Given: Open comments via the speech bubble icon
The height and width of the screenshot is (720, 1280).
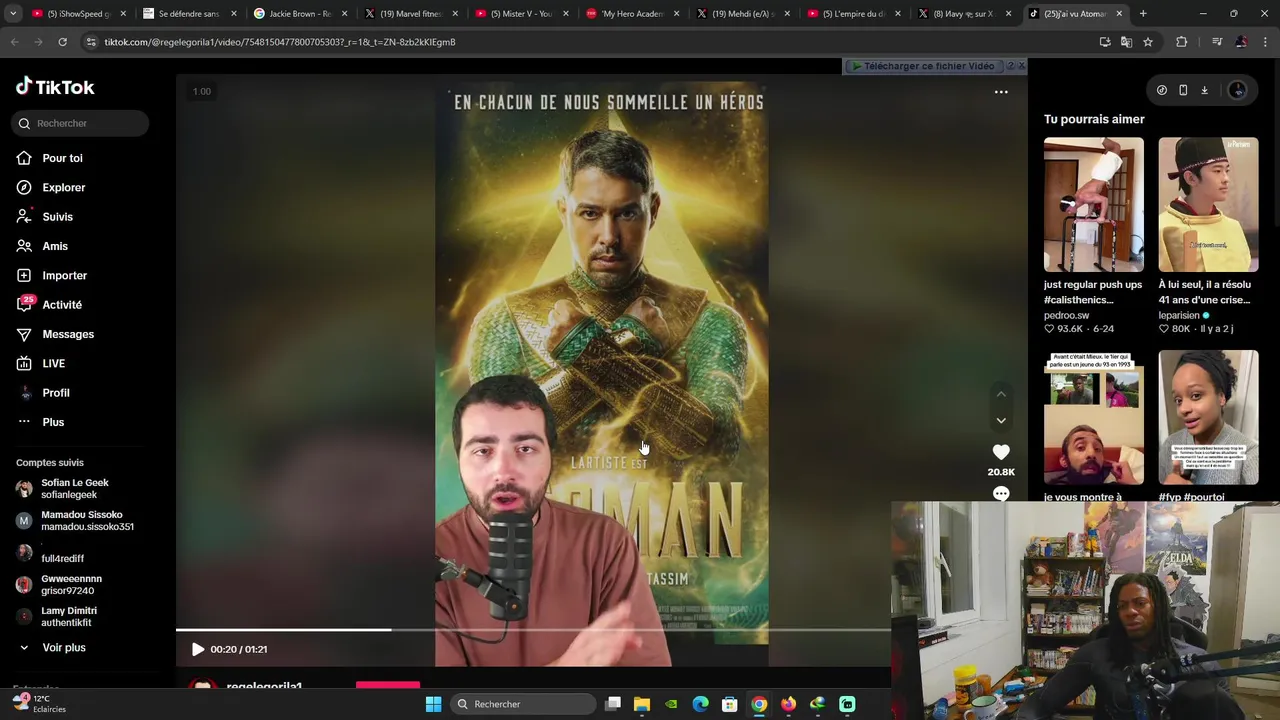Looking at the screenshot, I should click(1001, 494).
